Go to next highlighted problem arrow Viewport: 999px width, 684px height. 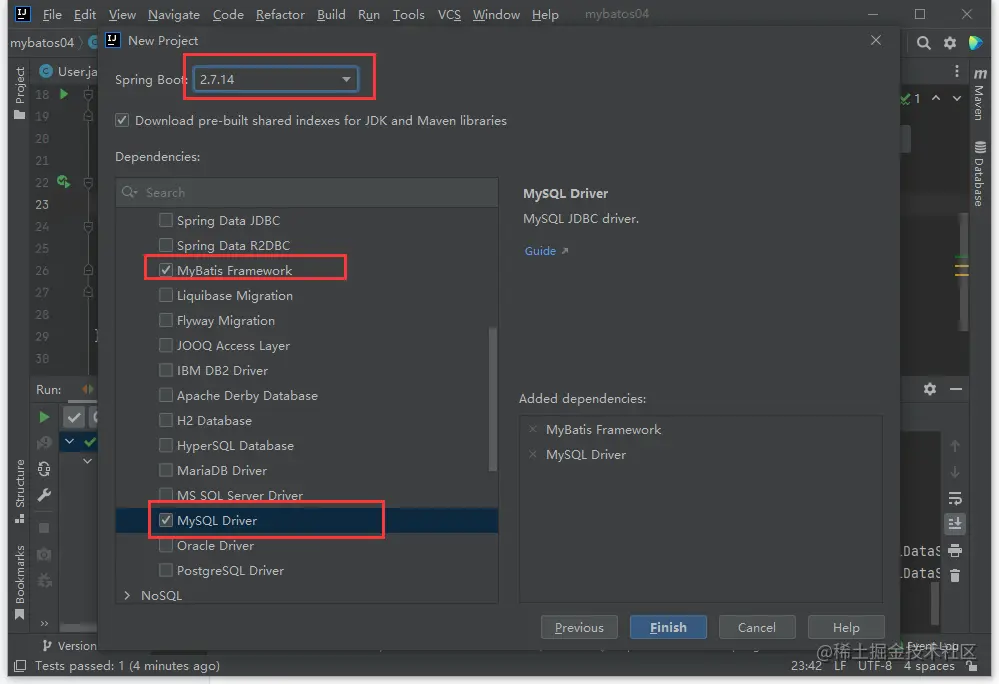957,98
